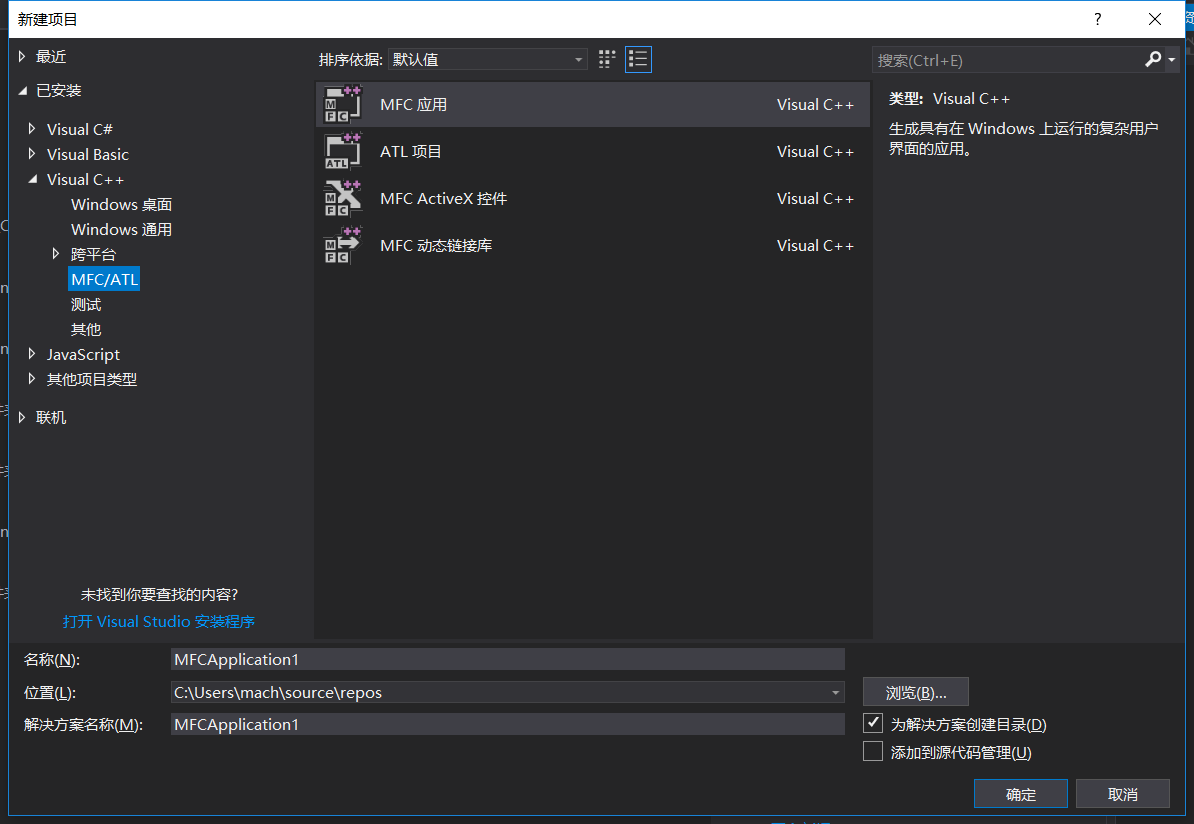
Task: Select the MFC/ATL category
Action: coord(104,279)
